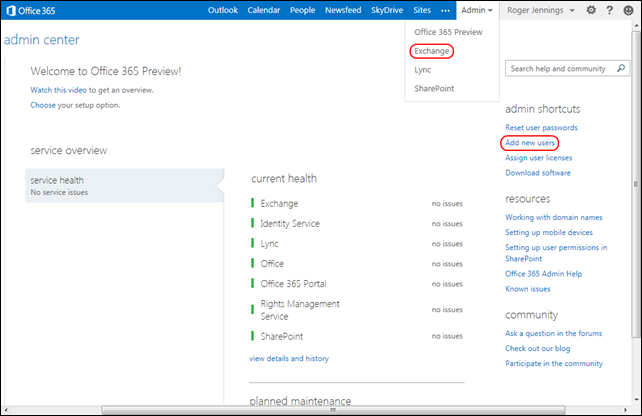The width and height of the screenshot is (642, 416).
Task: Open SkyDrive in the navigation bar
Action: [x=387, y=10]
